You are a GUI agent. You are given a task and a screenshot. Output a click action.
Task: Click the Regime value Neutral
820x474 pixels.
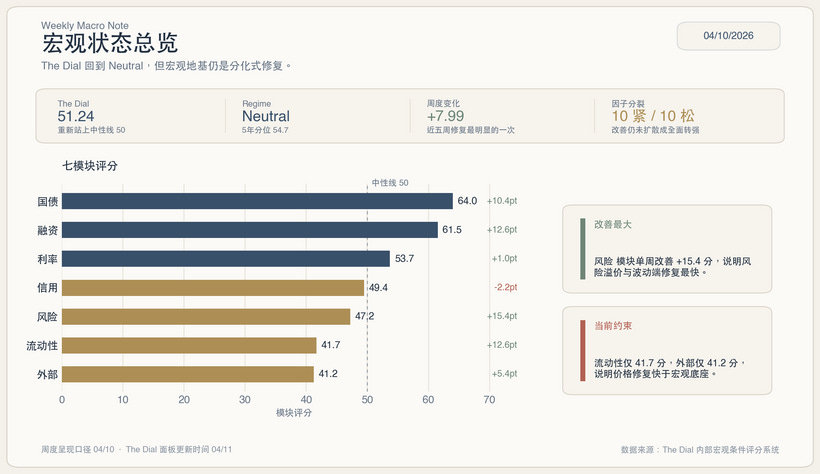[x=266, y=116]
